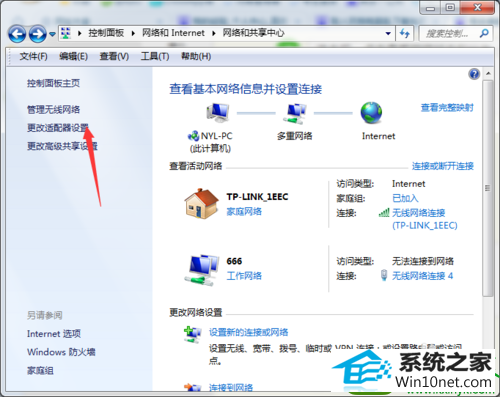Click 连接或断开连接 link
The image size is (500, 397).
[443, 166]
